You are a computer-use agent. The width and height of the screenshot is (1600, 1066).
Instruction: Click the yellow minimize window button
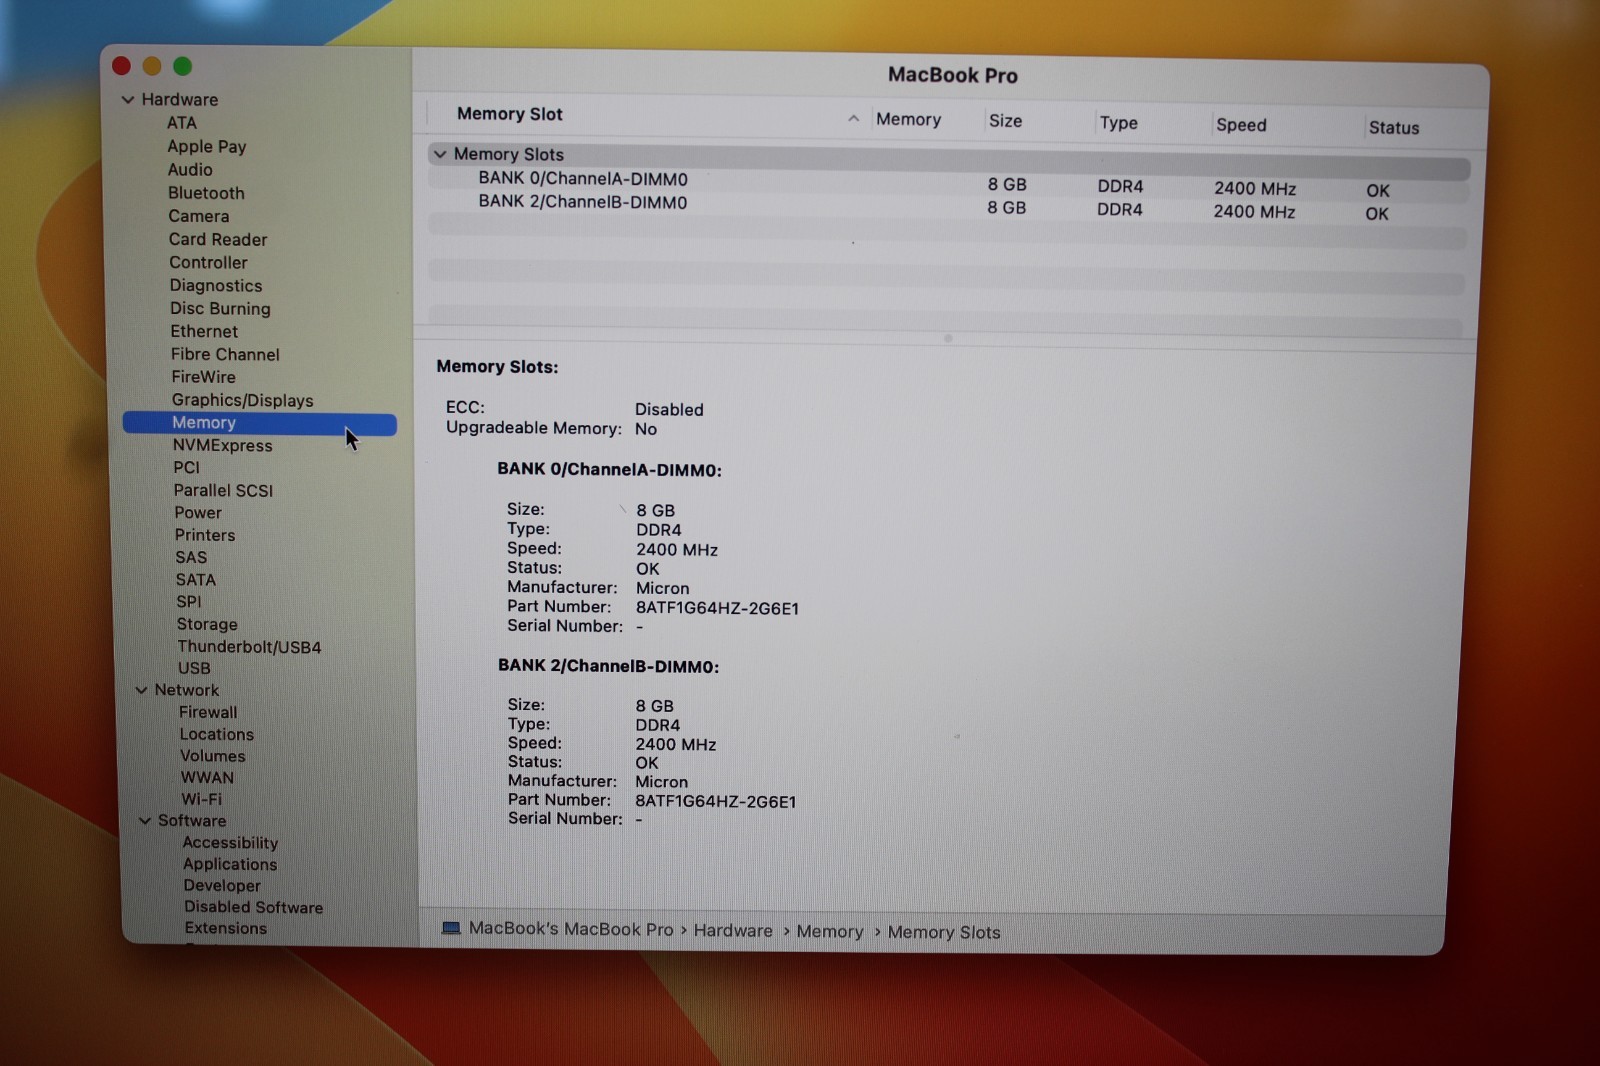click(152, 66)
